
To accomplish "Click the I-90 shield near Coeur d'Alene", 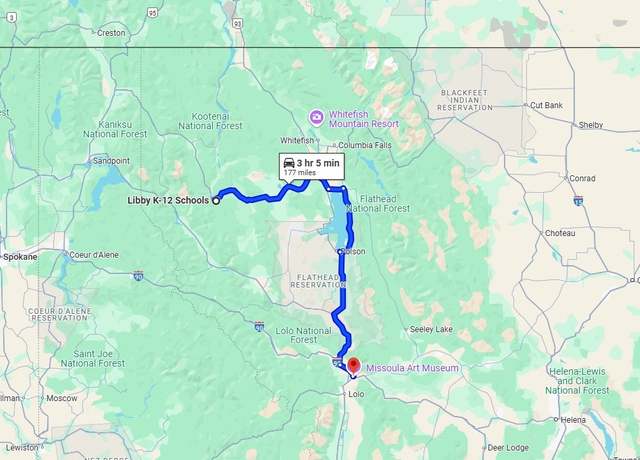I will click(138, 276).
